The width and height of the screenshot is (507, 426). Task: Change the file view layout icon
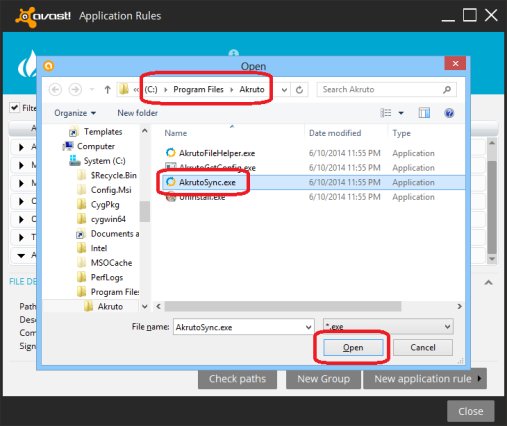click(x=386, y=113)
